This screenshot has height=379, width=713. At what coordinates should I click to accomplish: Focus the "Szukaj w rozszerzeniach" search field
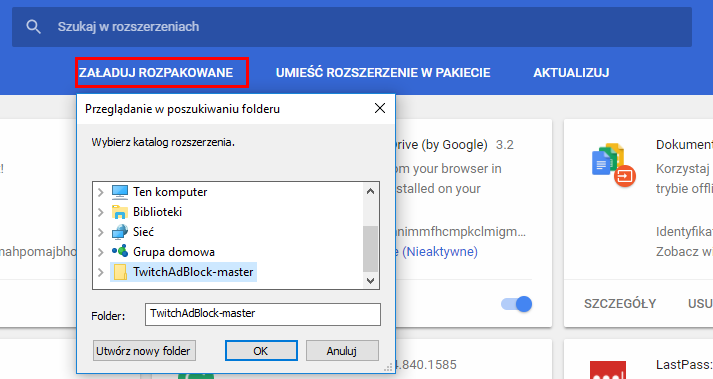(352, 27)
